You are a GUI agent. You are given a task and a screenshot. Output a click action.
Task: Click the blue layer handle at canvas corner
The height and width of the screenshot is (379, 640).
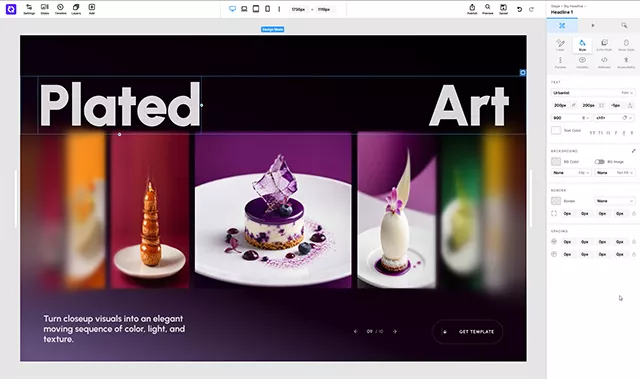point(522,73)
